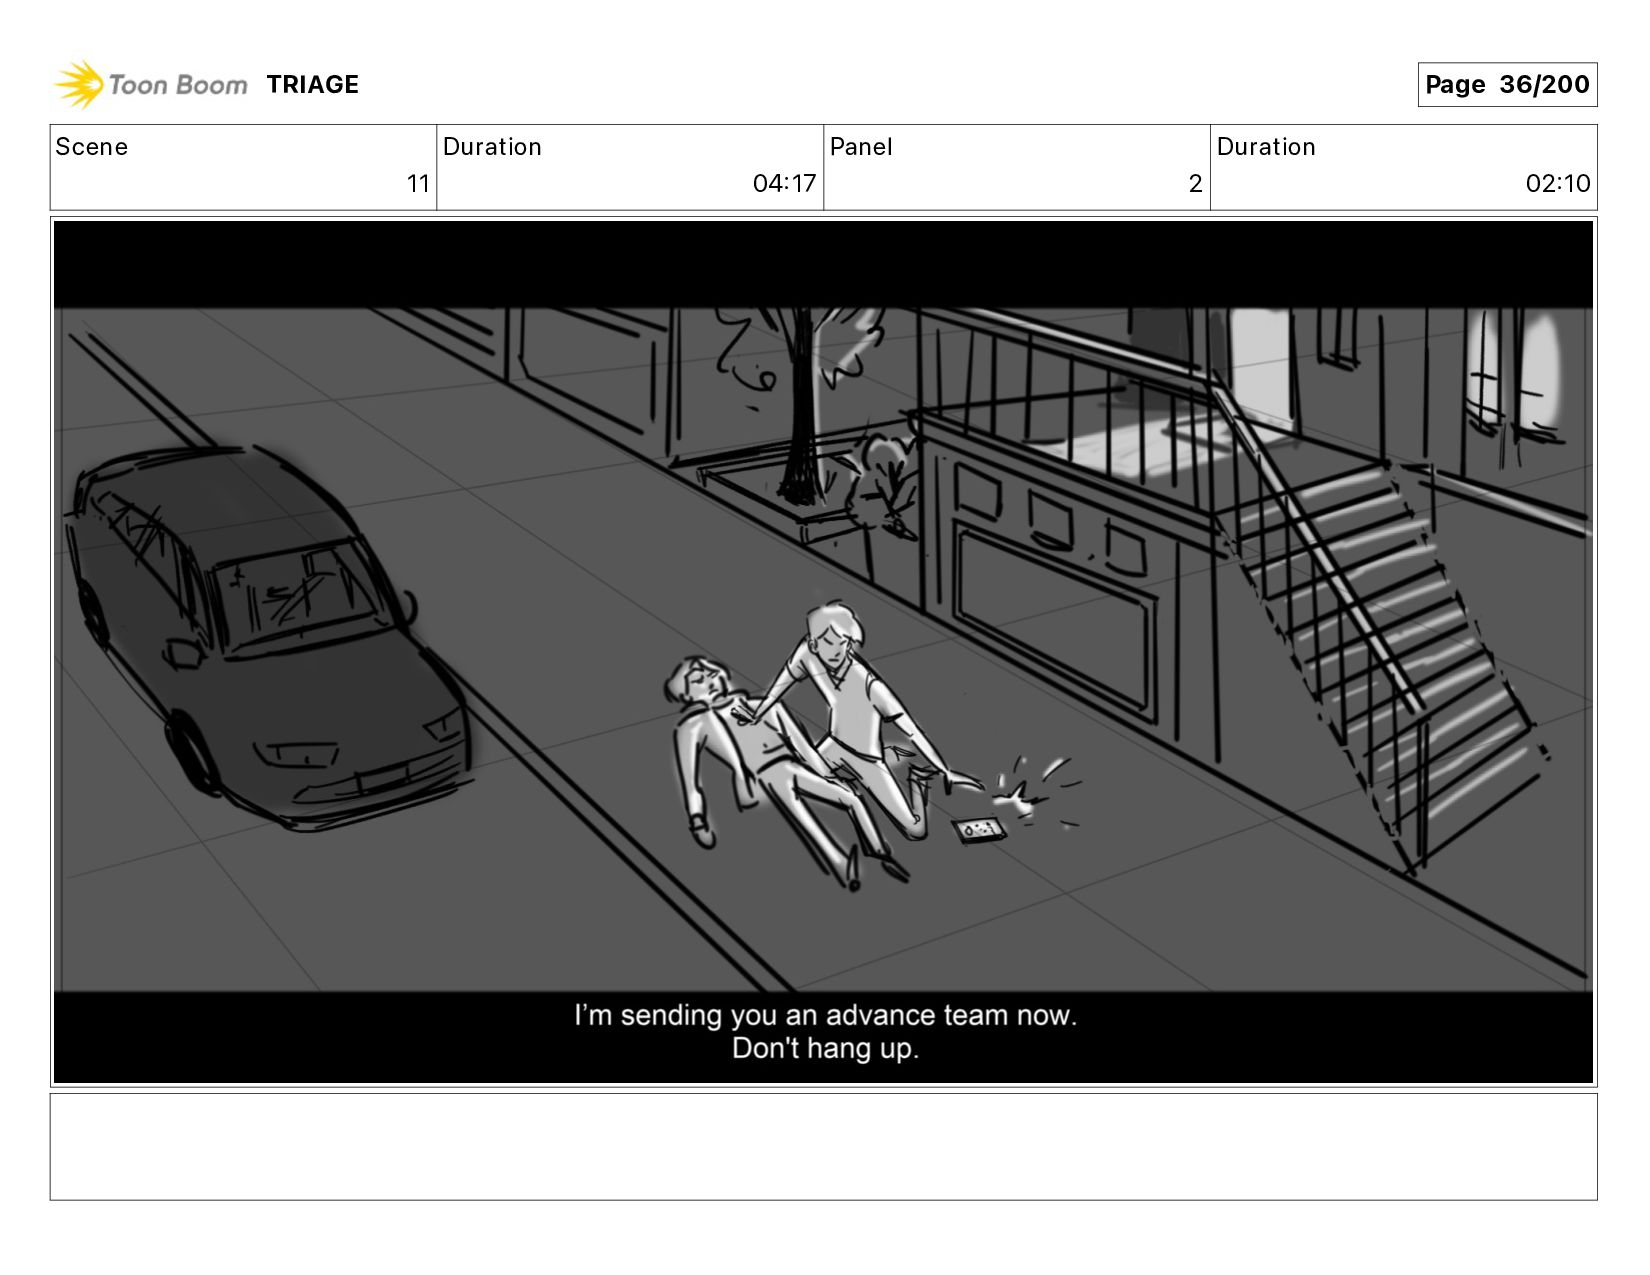Image resolution: width=1650 pixels, height=1275 pixels.
Task: Click the panel number 2
Action: tap(1195, 184)
